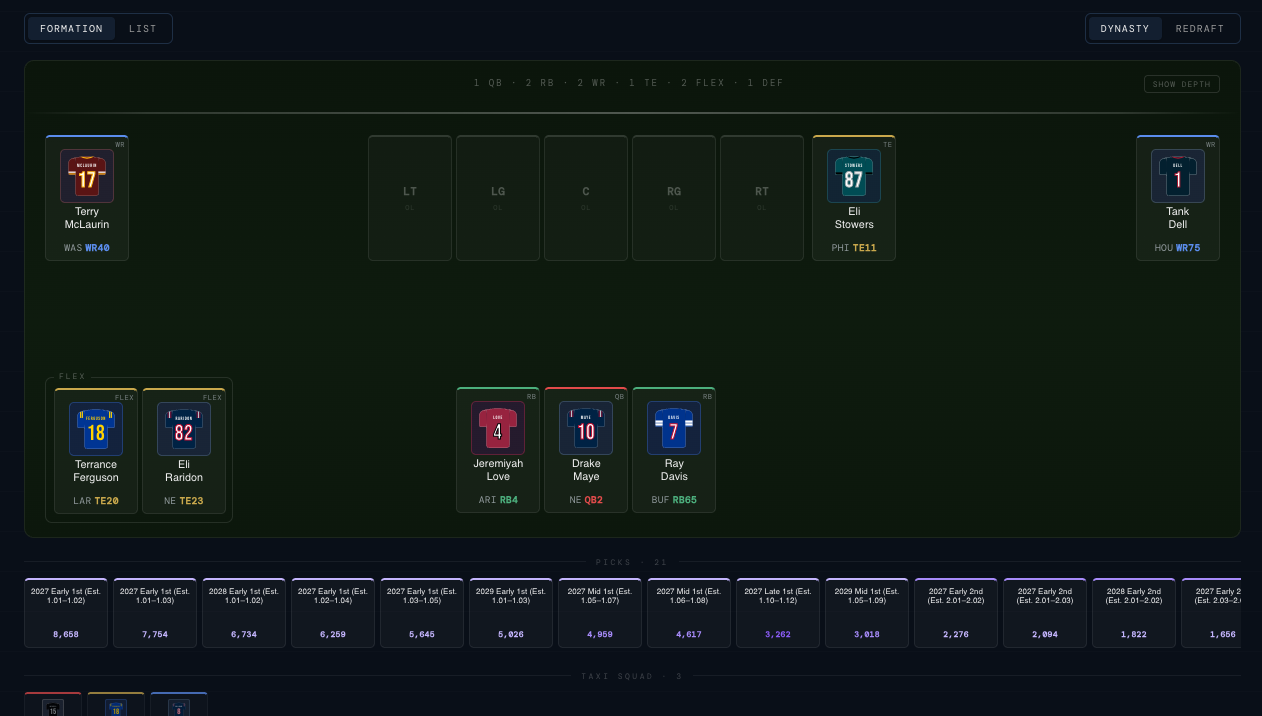
Task: Click the WR40 rank under Terry McLaurin
Action: (98, 248)
